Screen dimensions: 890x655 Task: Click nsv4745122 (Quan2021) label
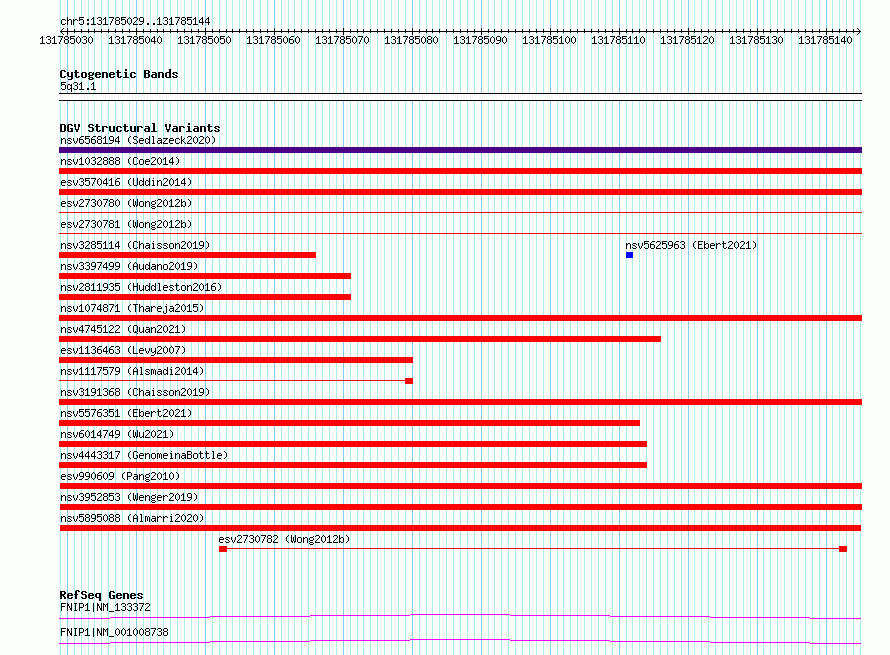click(x=123, y=329)
